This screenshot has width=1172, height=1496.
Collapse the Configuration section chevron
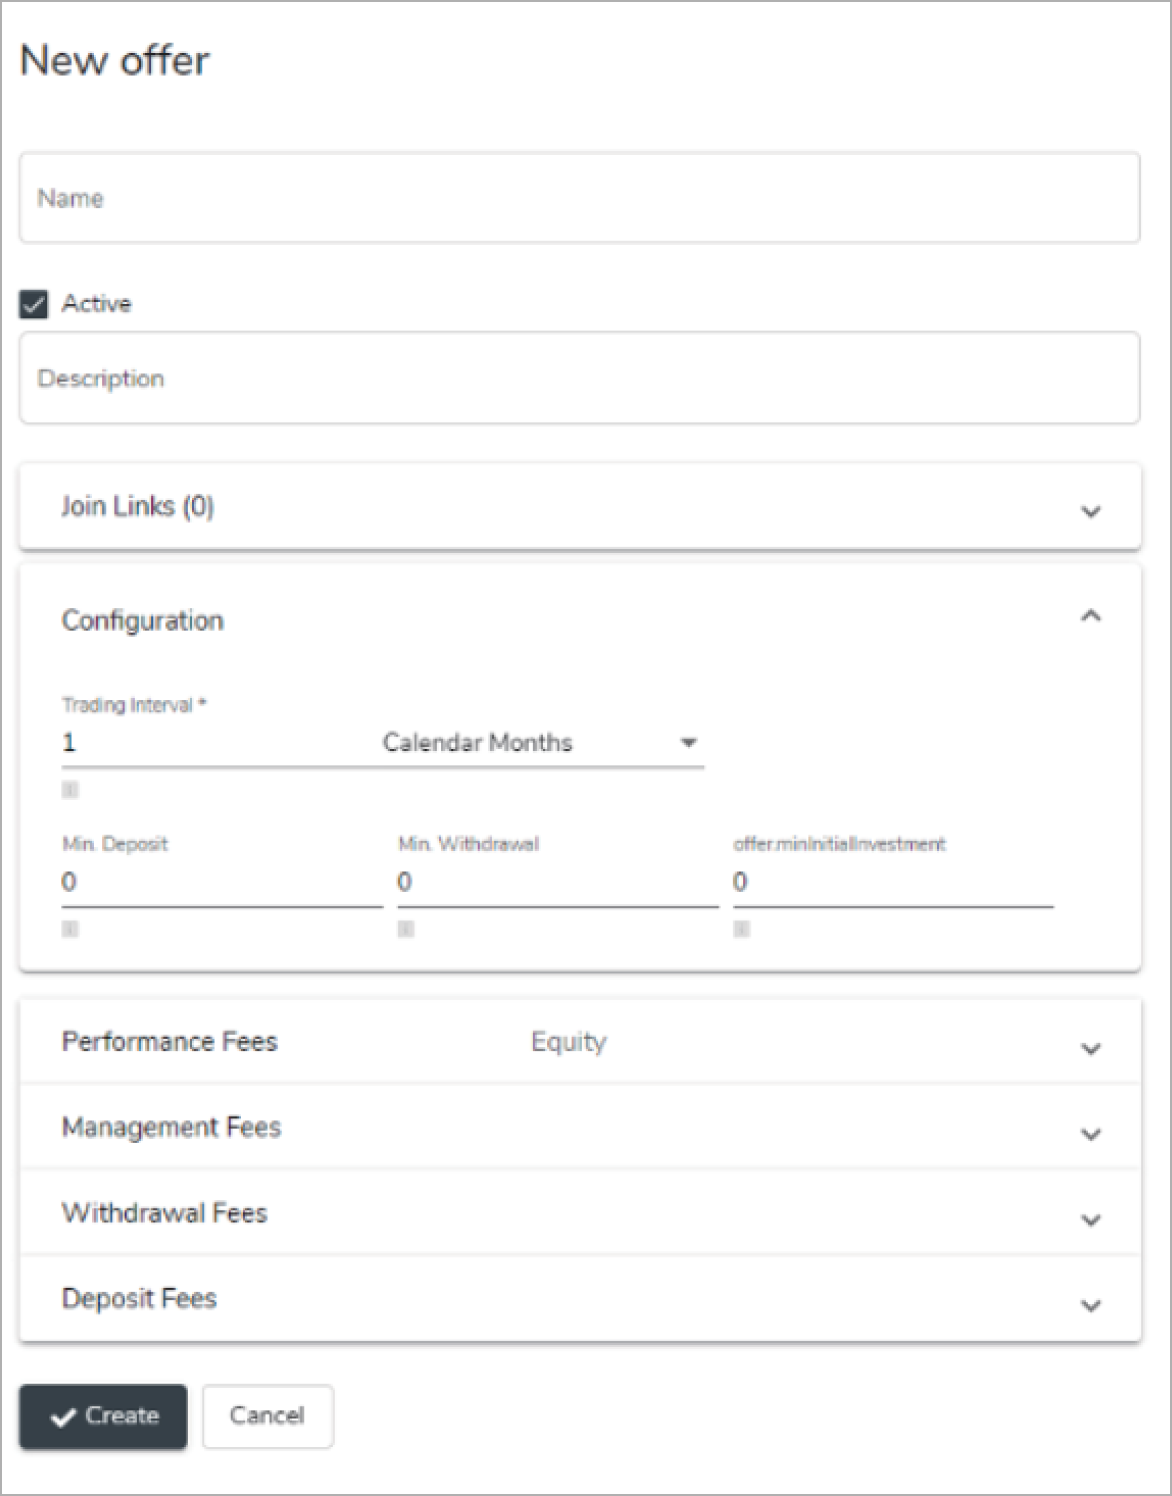pyautogui.click(x=1090, y=617)
